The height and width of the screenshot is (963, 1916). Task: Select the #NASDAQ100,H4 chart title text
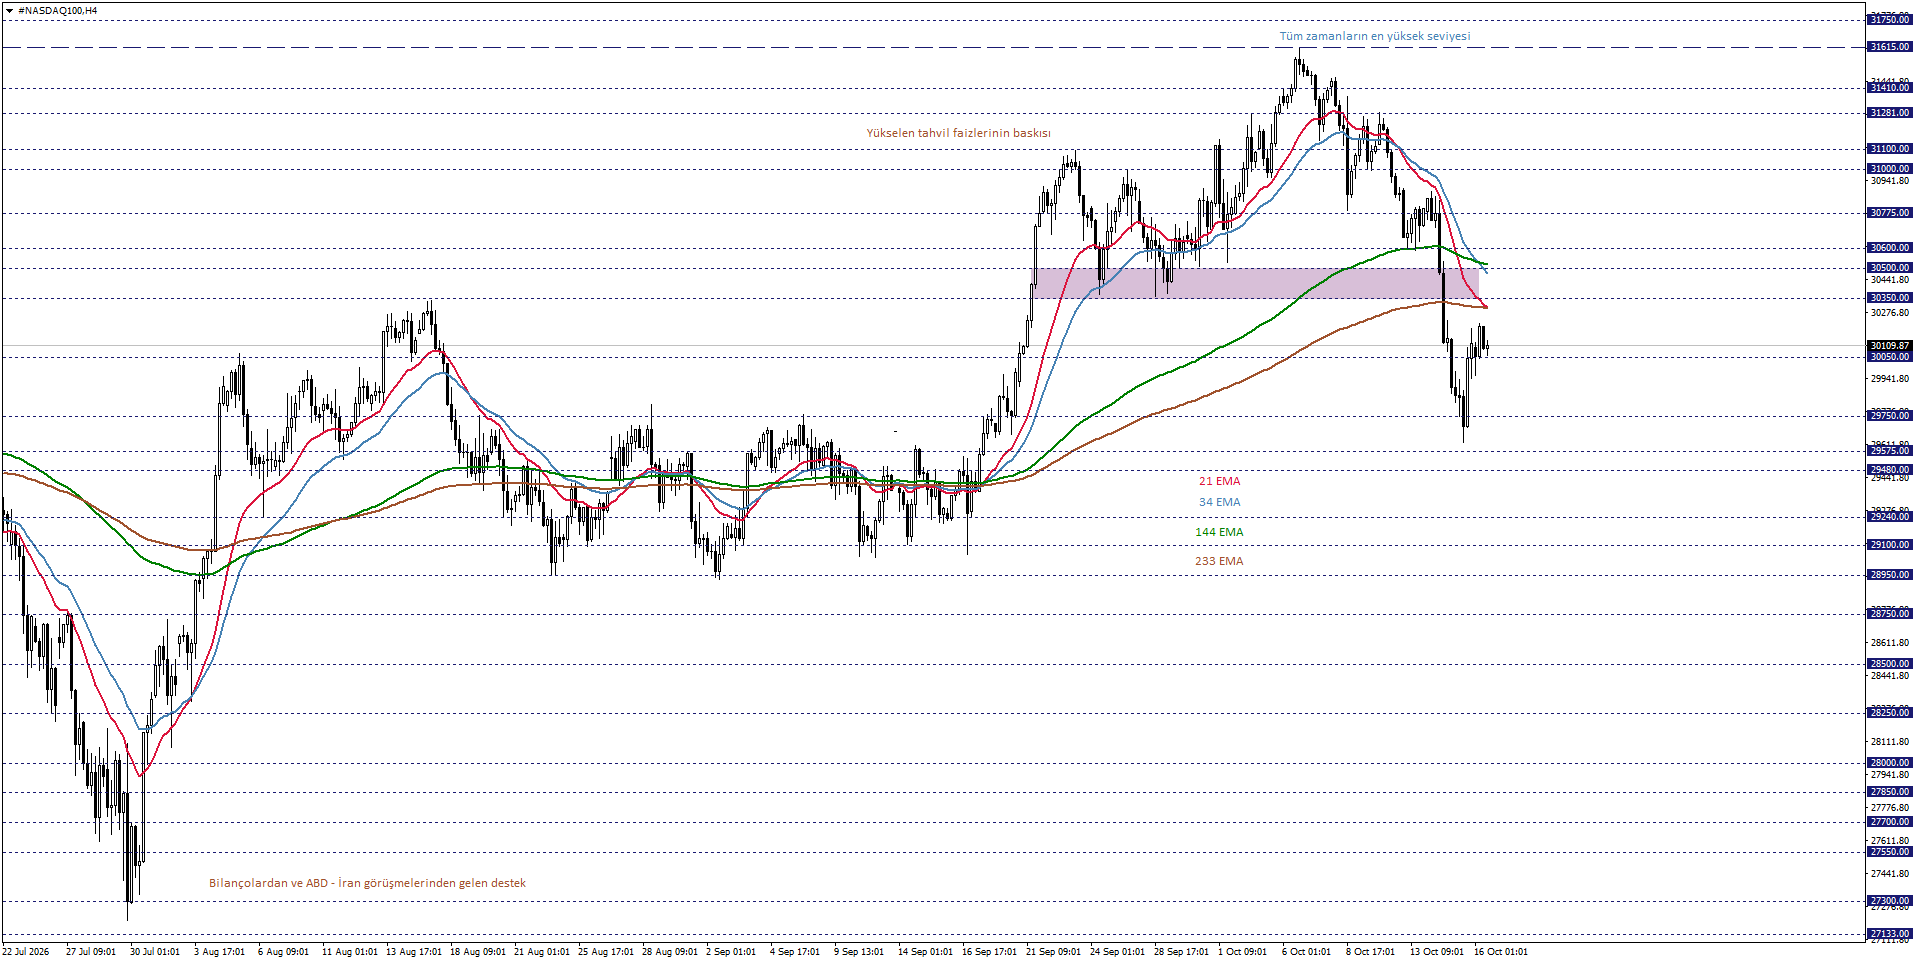coord(58,10)
